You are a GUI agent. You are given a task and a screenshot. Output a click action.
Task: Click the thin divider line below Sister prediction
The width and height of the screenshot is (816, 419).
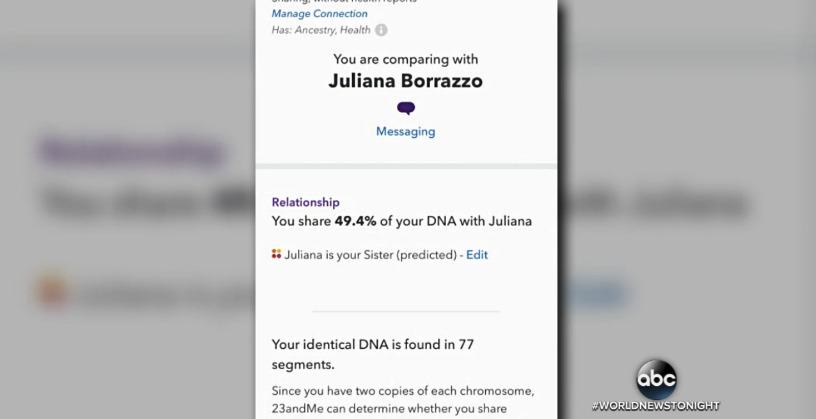406,311
